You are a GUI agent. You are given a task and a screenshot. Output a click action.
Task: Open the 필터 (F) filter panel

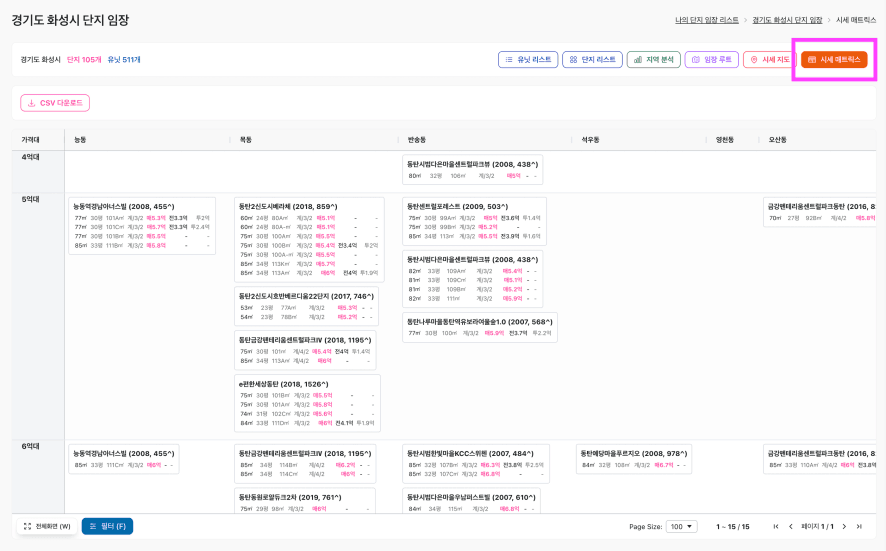tap(107, 526)
